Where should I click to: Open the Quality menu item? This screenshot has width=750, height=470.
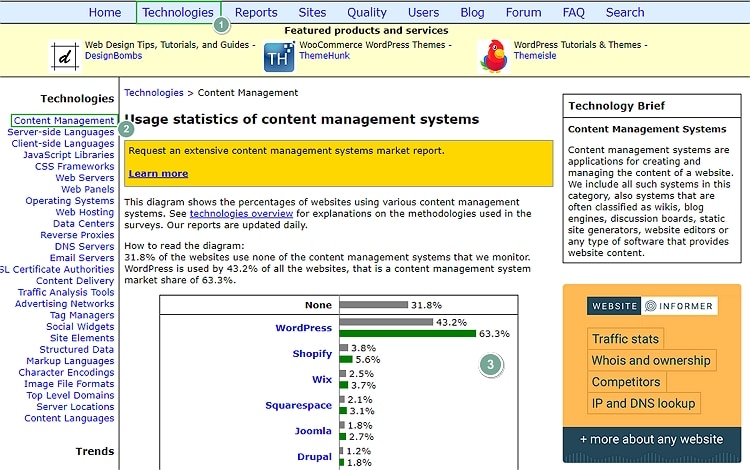367,12
